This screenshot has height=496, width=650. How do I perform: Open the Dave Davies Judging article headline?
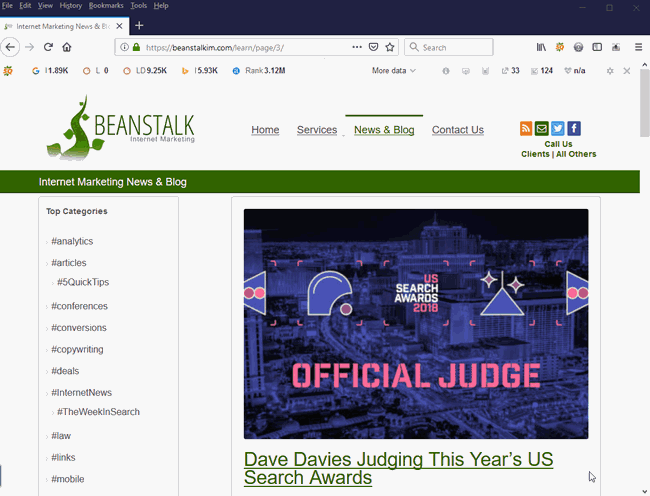point(398,468)
